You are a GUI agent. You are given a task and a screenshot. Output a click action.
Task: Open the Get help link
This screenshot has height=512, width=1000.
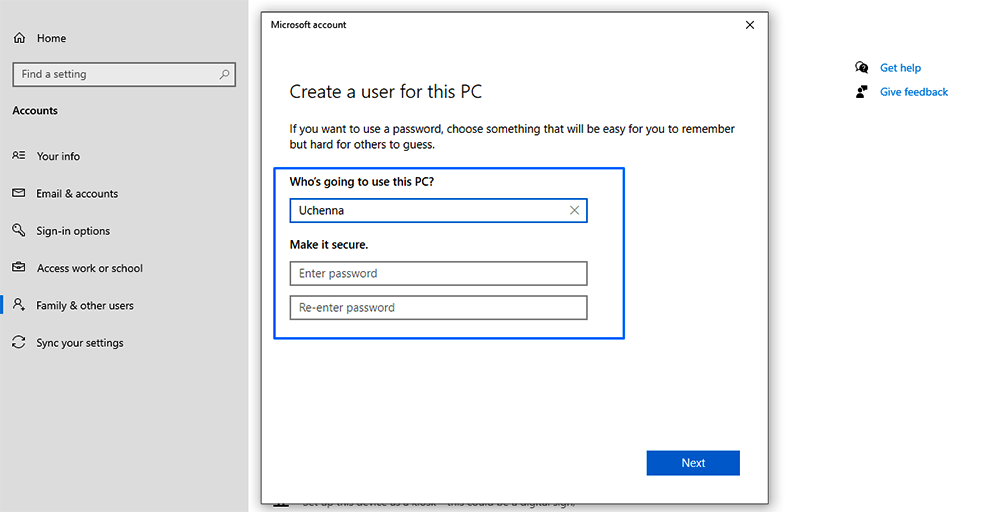pos(900,68)
